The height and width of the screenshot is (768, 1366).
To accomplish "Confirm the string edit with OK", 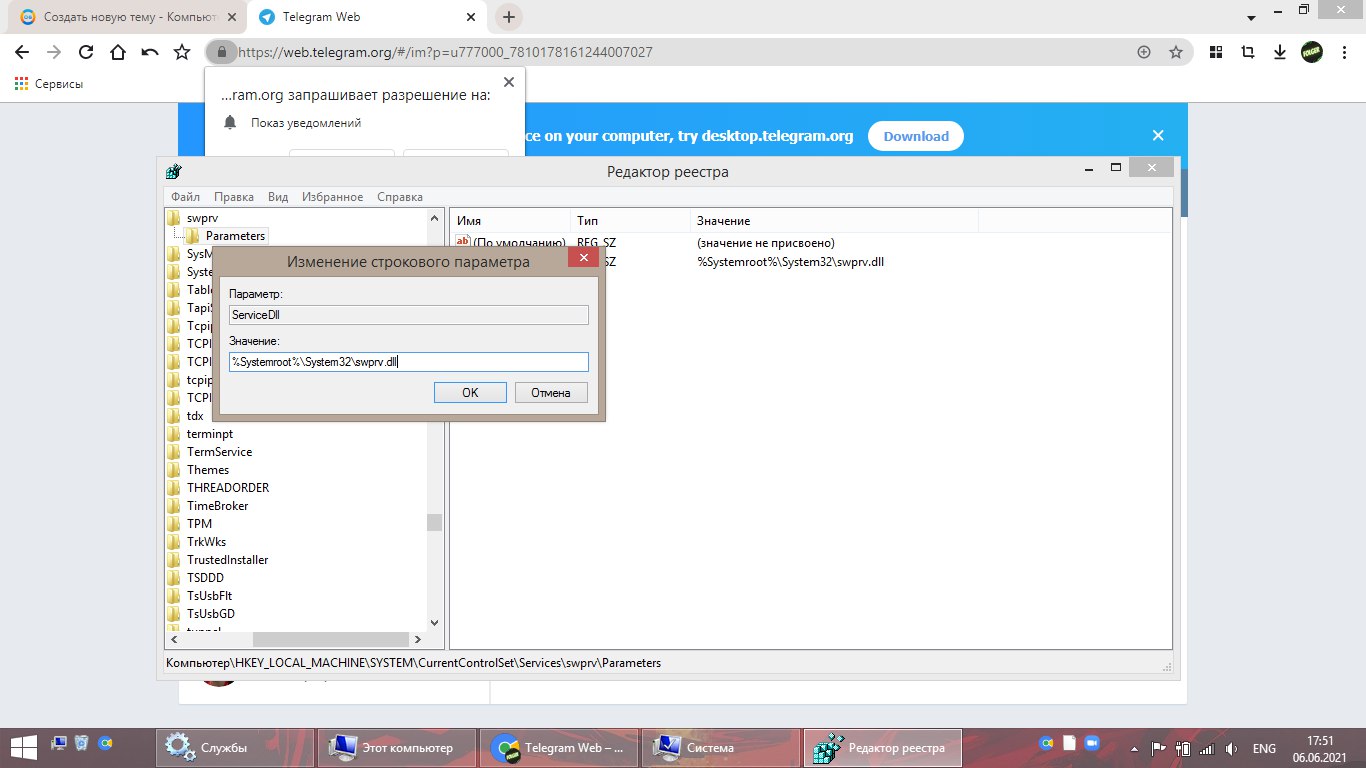I will click(x=470, y=393).
